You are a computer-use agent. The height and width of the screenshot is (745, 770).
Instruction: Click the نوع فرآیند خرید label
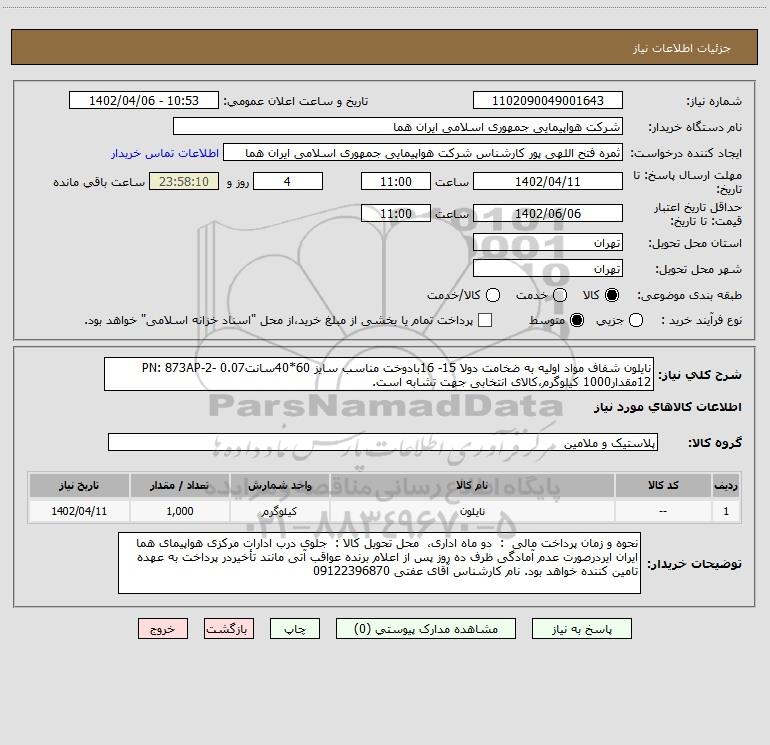(701, 320)
